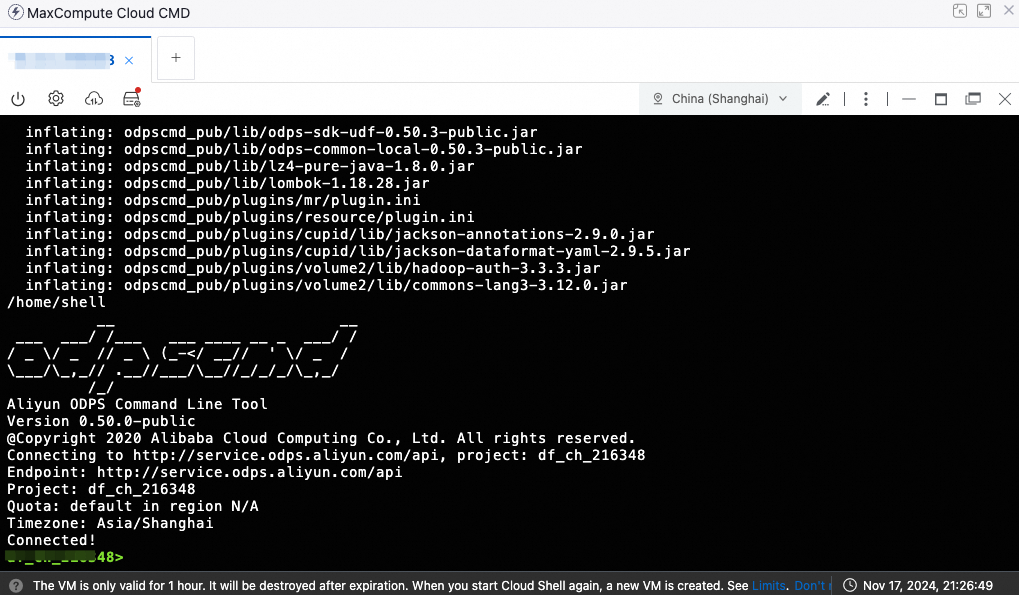
Task: Open the storage icon with red dot
Action: click(131, 98)
